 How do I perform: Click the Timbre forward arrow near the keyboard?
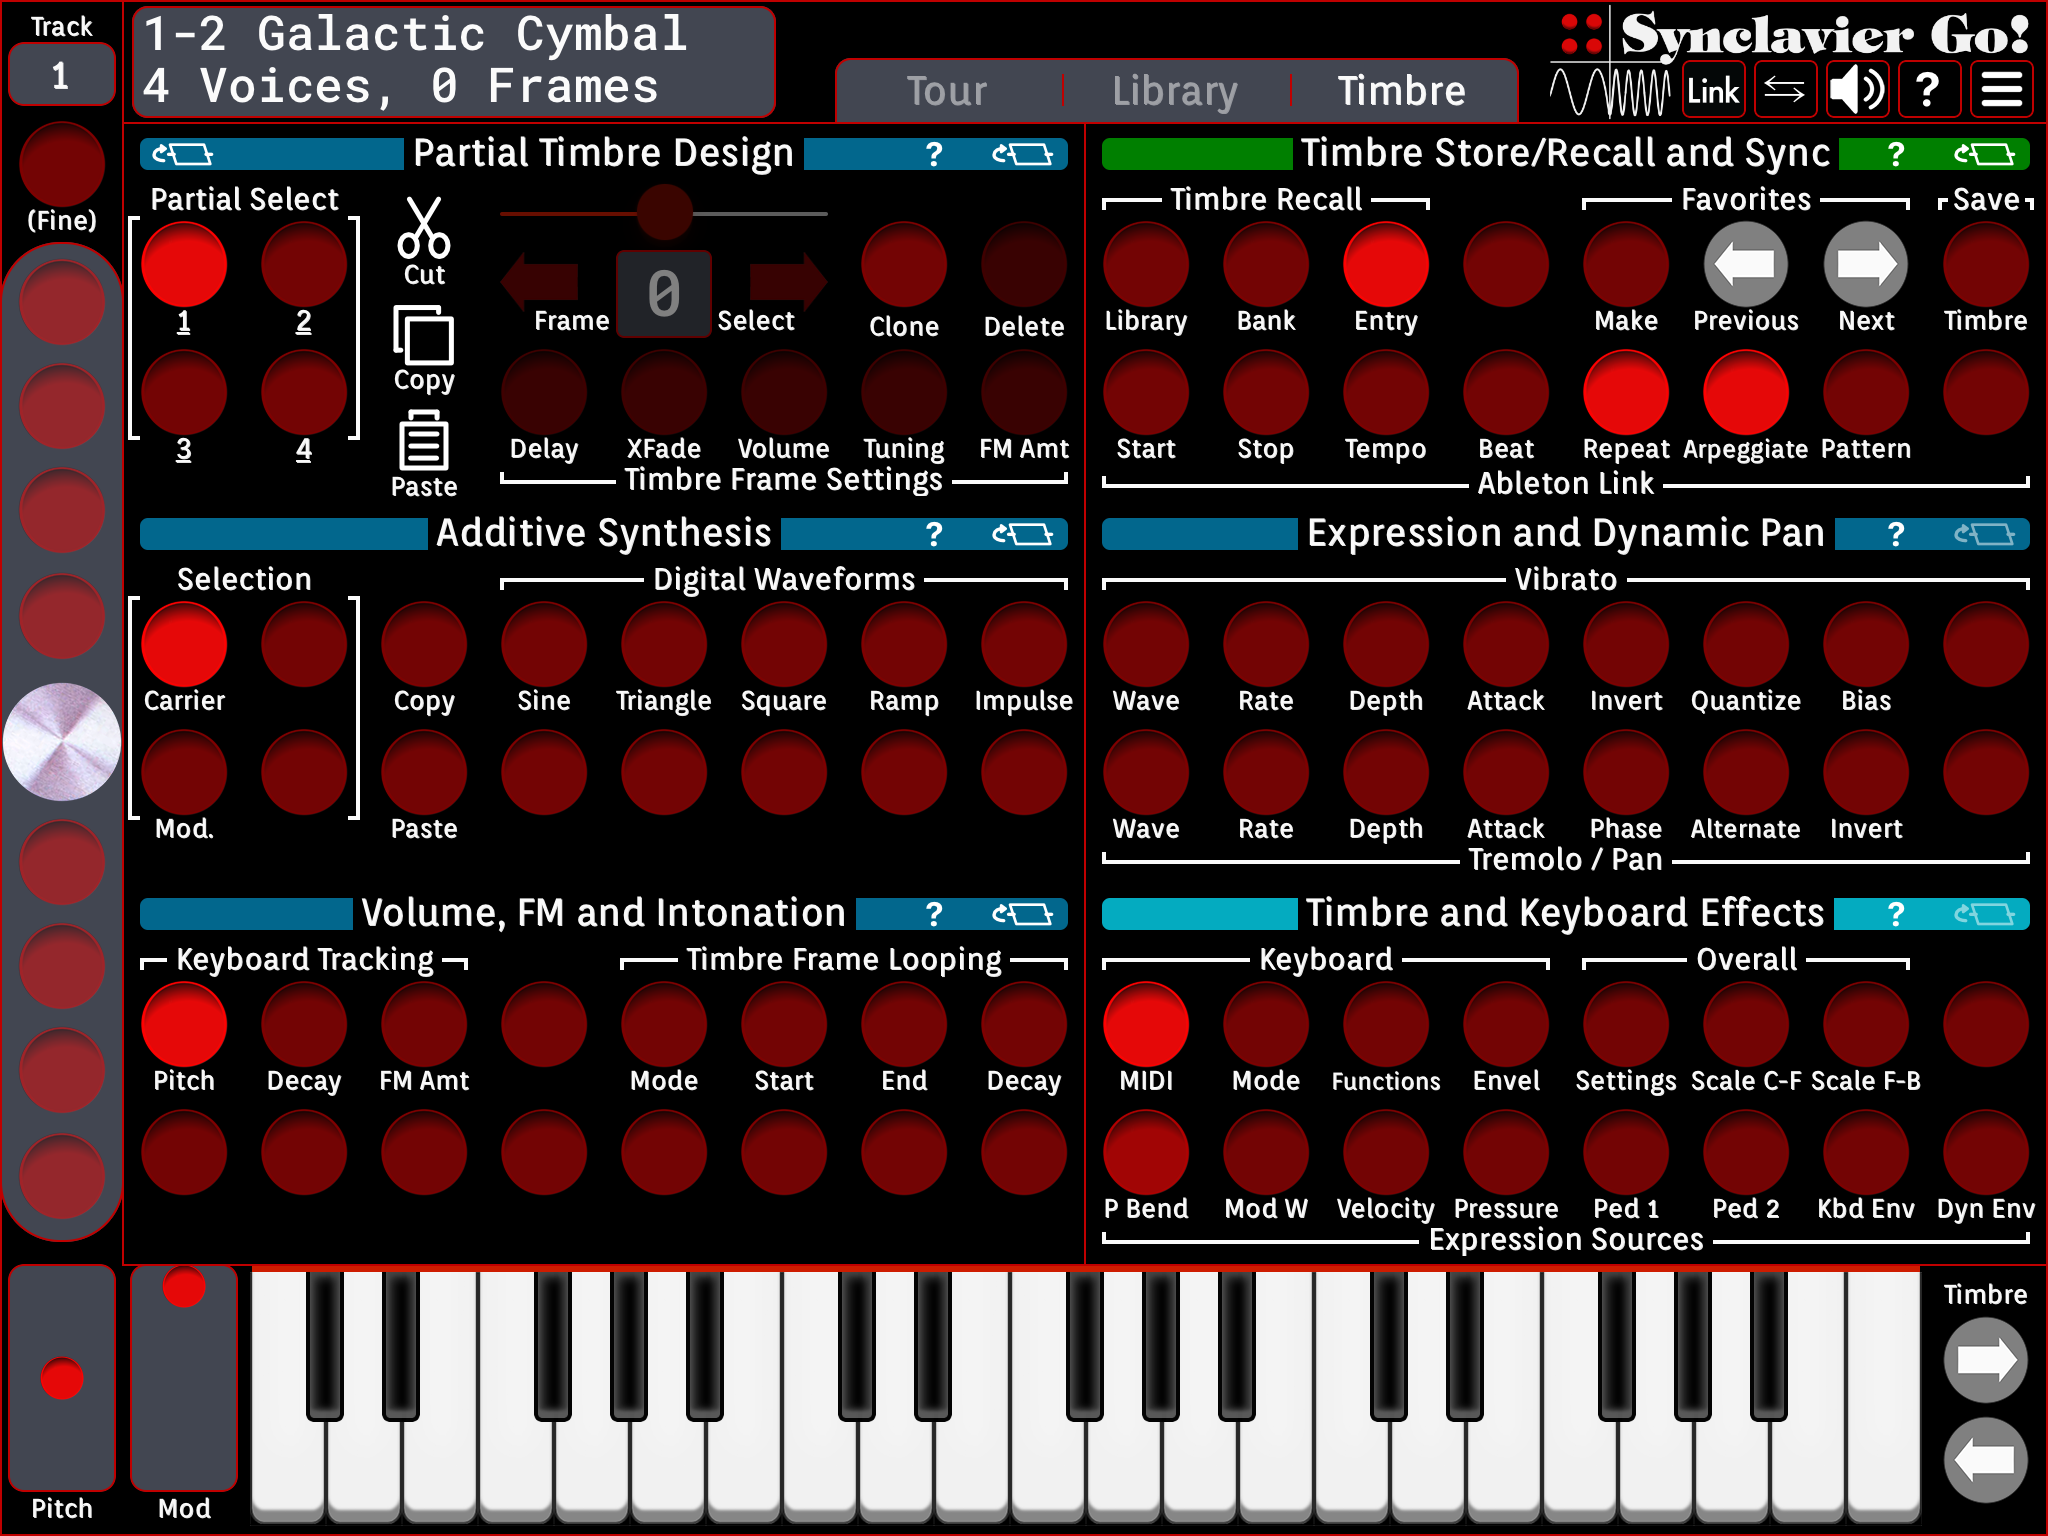click(1985, 1360)
